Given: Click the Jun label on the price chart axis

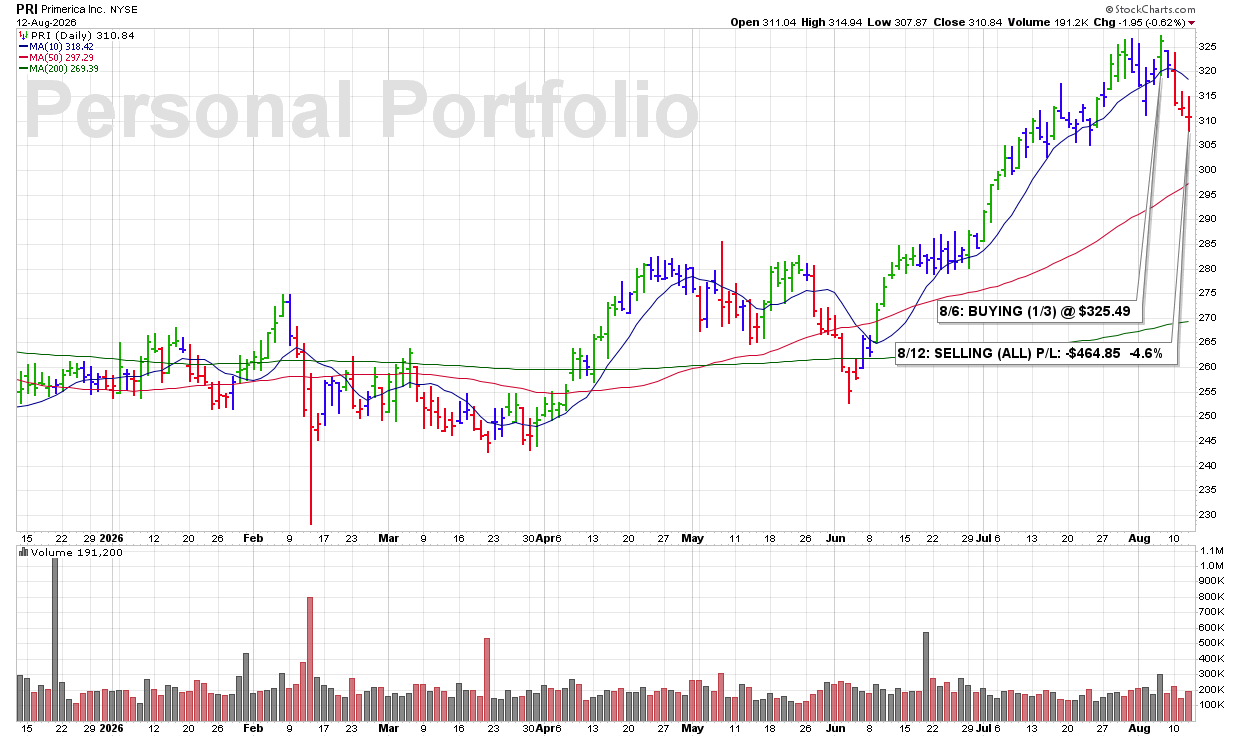Looking at the screenshot, I should pyautogui.click(x=833, y=537).
